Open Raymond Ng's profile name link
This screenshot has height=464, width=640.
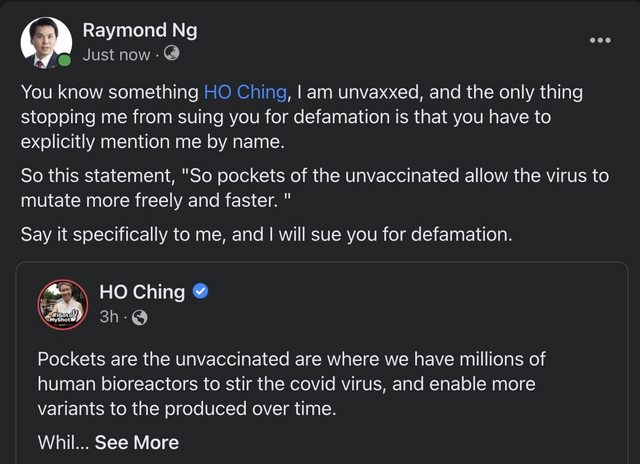pos(139,30)
